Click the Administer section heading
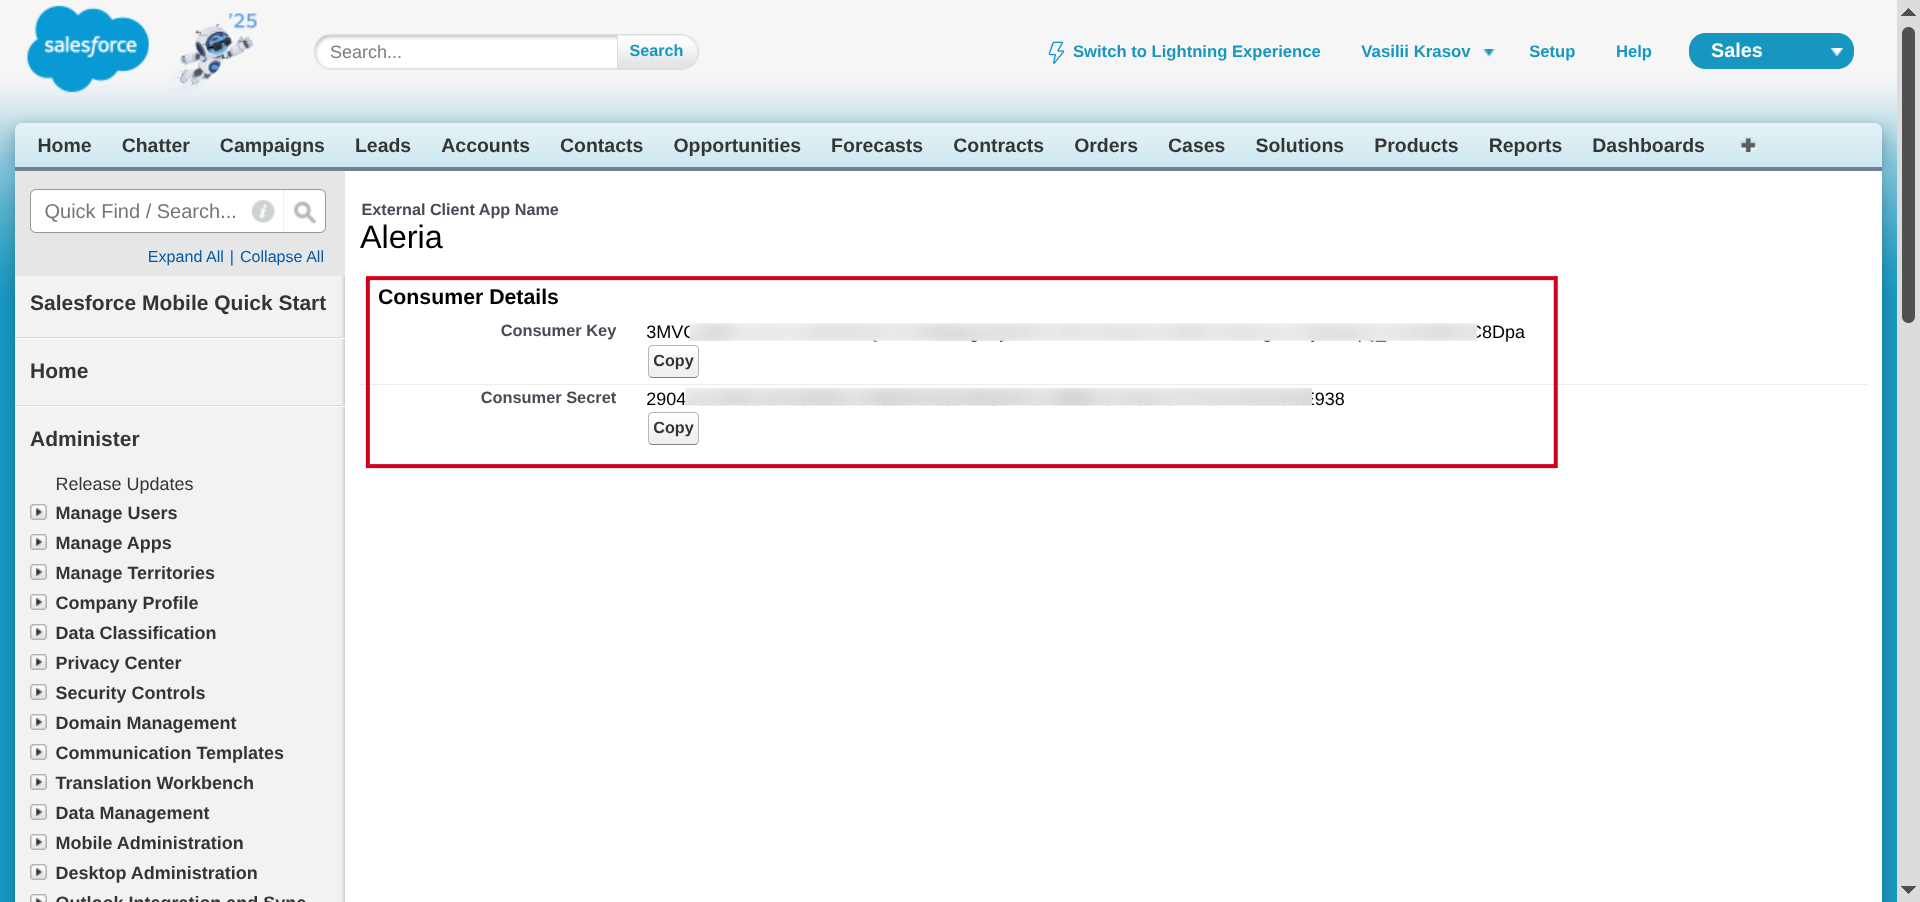The height and width of the screenshot is (902, 1920). (85, 439)
